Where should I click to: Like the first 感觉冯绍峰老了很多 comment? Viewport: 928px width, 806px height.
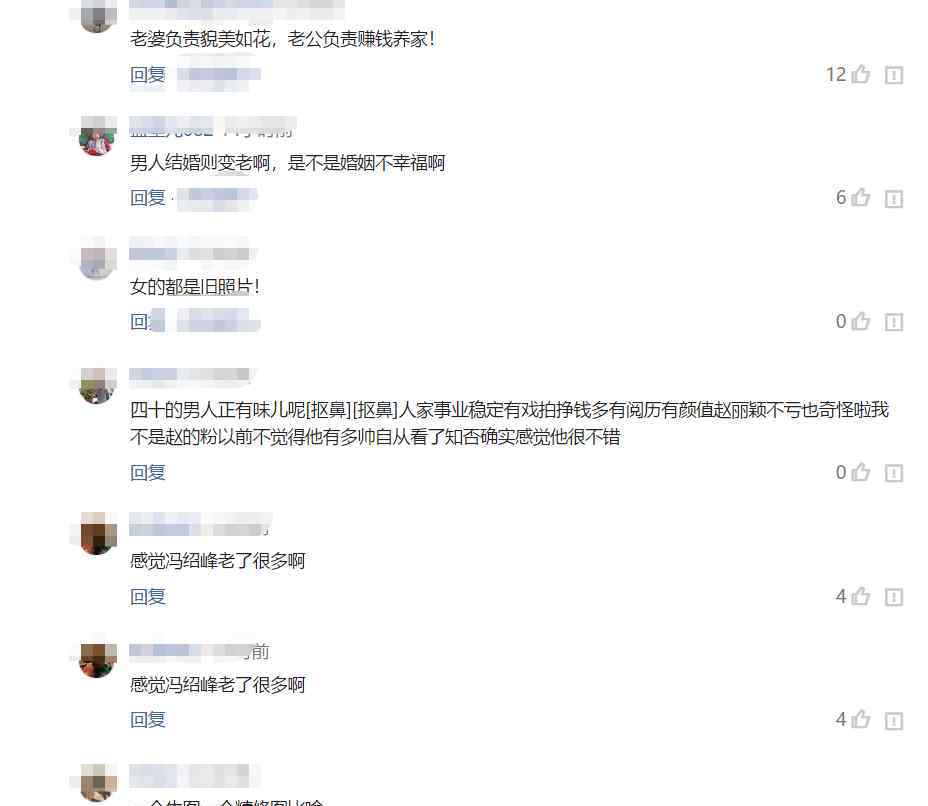(861, 596)
